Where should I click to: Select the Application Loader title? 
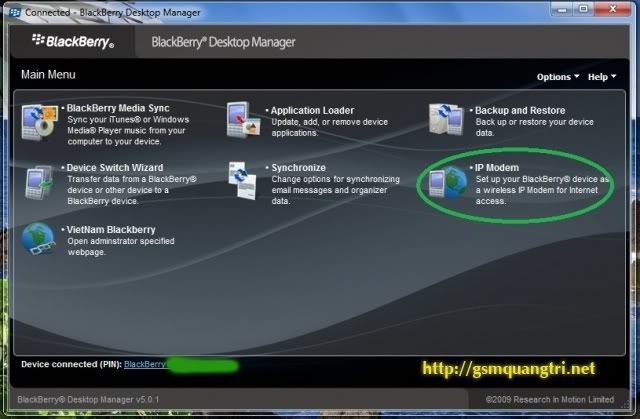tap(312, 111)
